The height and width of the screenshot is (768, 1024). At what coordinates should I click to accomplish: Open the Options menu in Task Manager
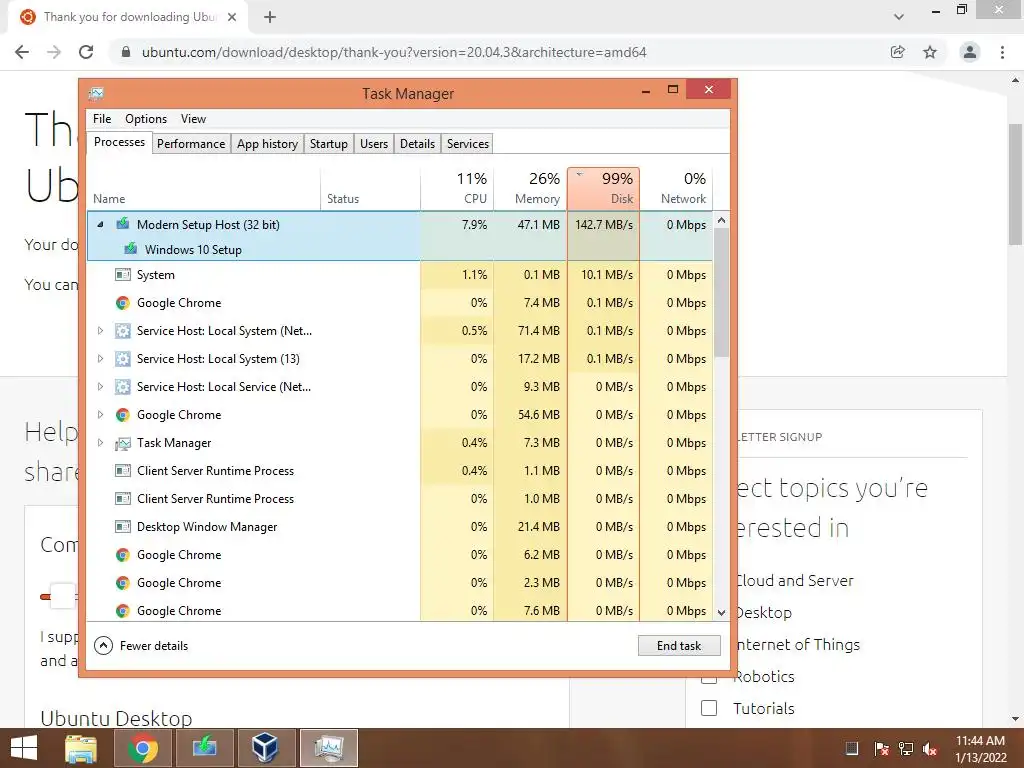click(146, 119)
